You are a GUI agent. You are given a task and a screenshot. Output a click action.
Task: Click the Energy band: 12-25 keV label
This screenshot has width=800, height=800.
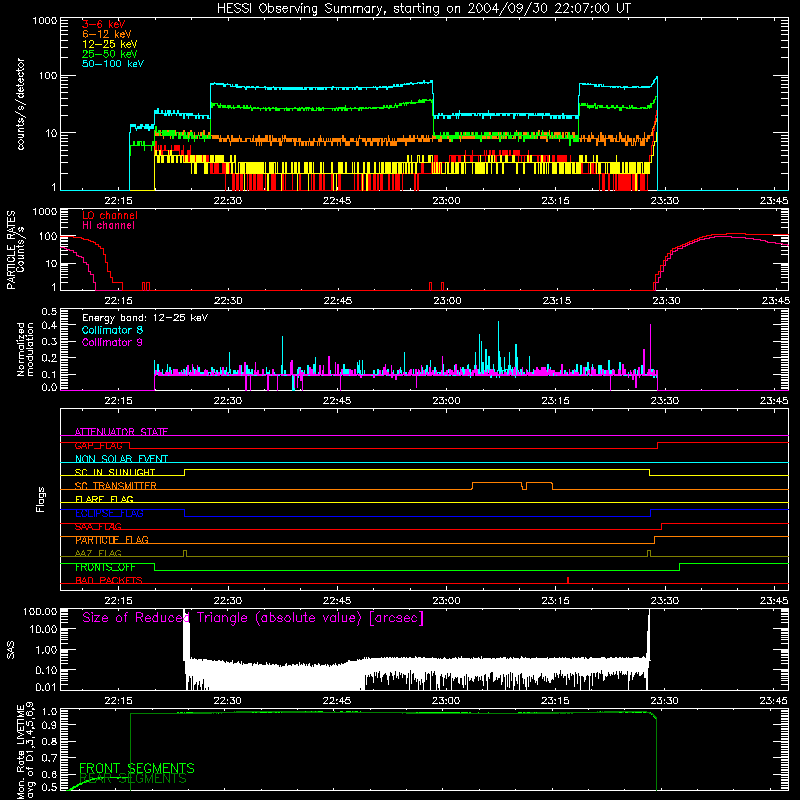[x=145, y=318]
